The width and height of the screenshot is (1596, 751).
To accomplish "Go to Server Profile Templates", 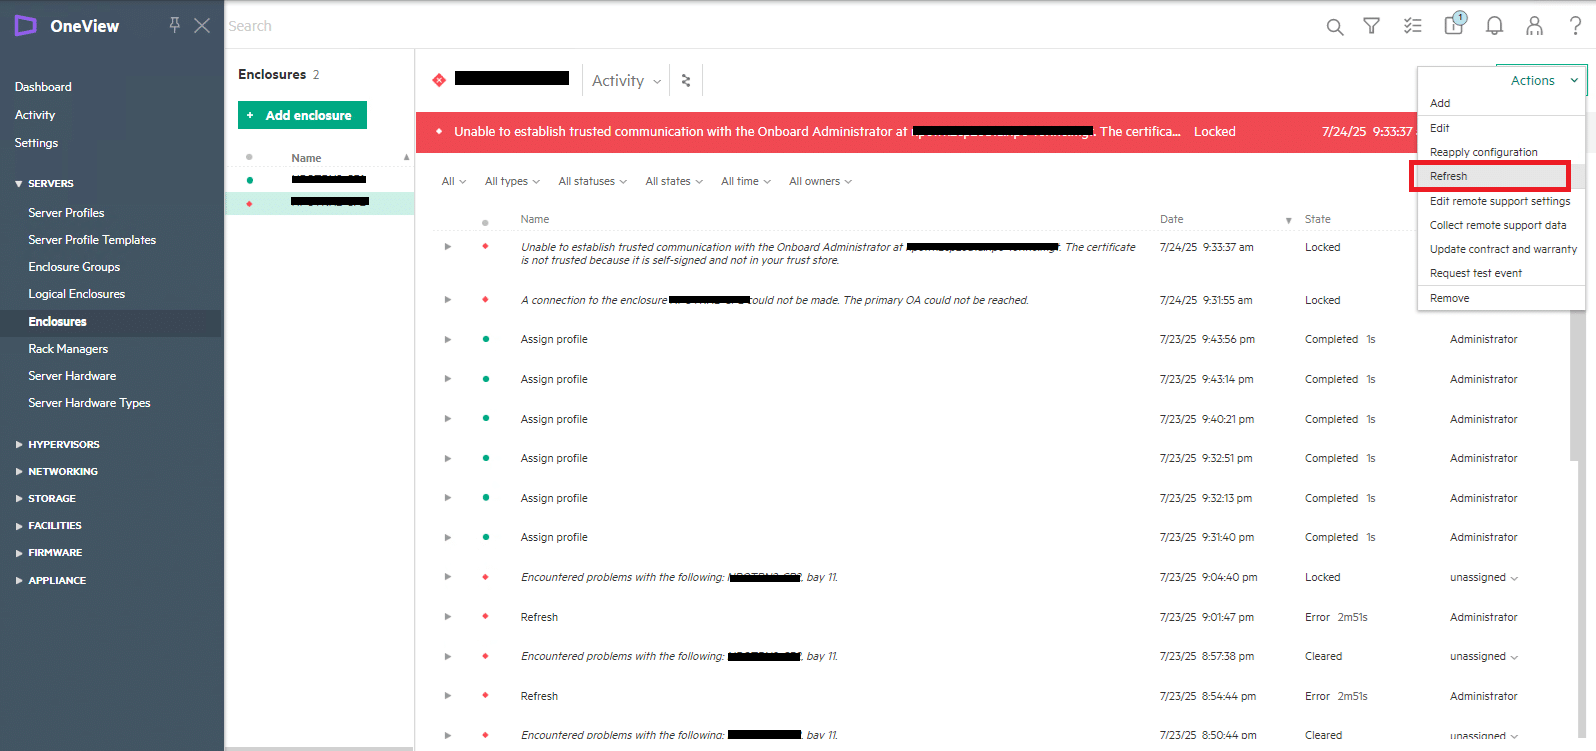I will [92, 240].
